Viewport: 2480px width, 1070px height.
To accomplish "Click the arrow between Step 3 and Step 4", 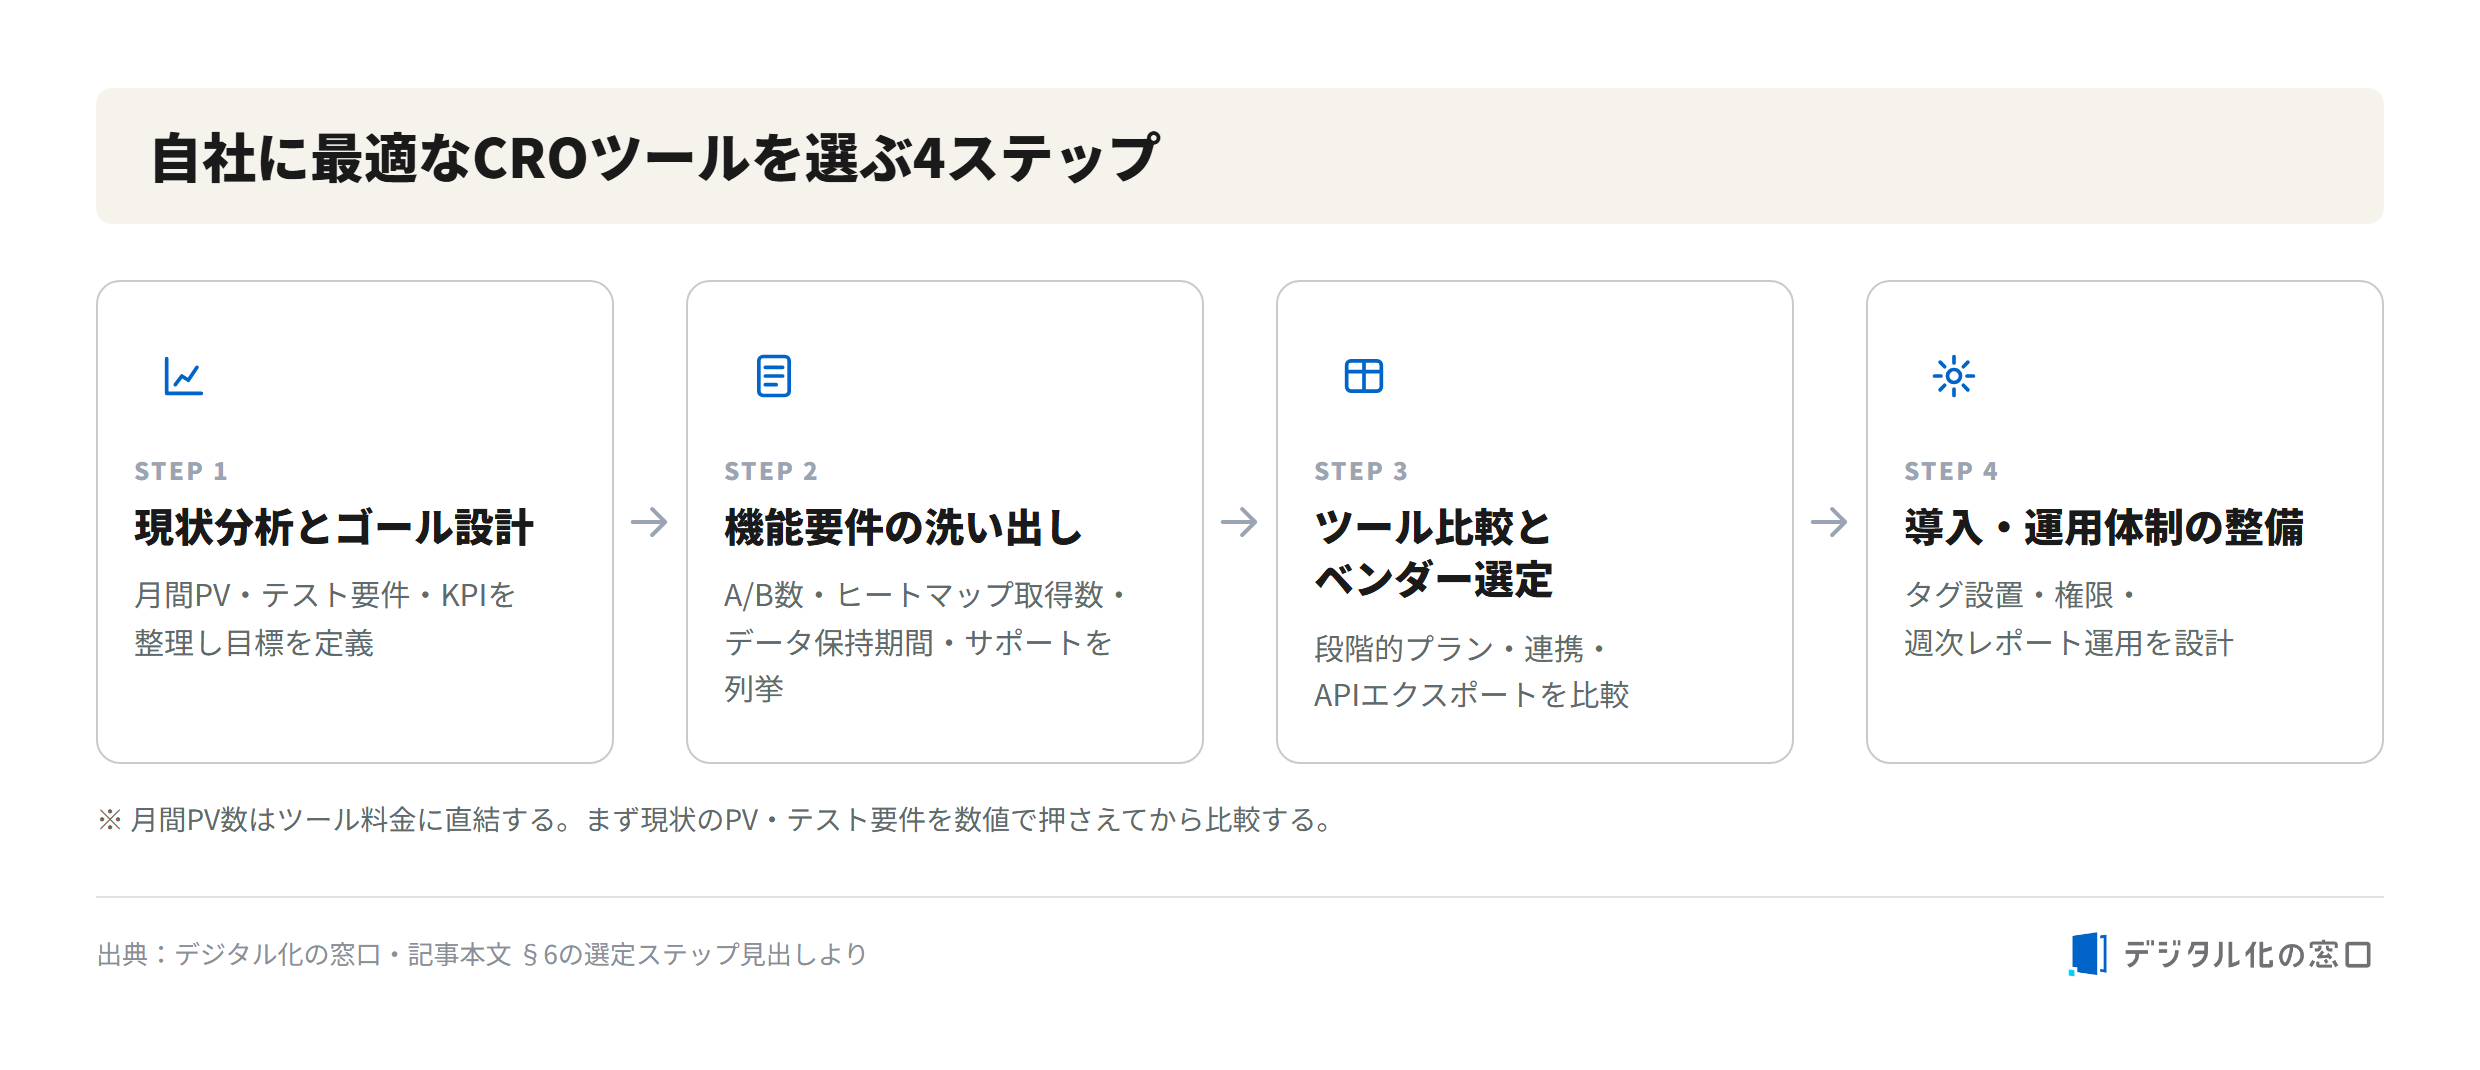I will click(1830, 522).
